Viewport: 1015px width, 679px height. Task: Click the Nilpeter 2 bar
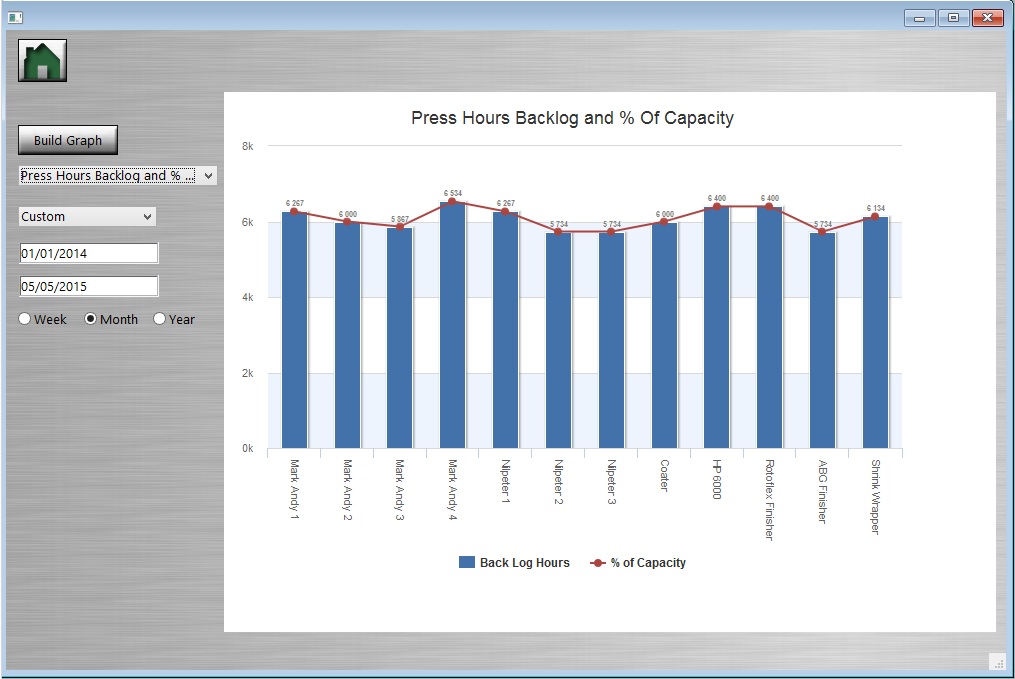pos(558,340)
